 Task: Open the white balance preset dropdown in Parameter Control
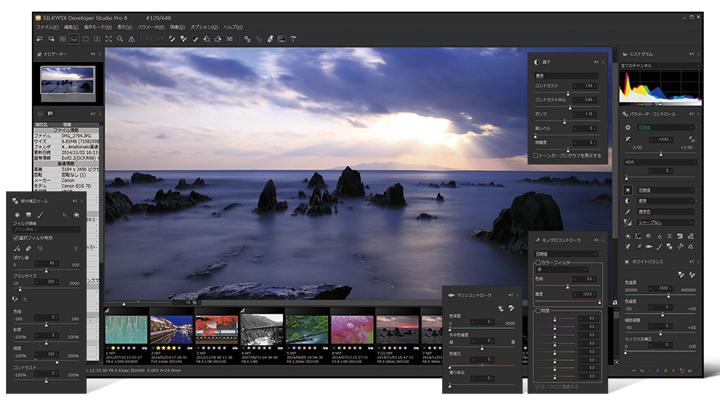click(x=665, y=190)
